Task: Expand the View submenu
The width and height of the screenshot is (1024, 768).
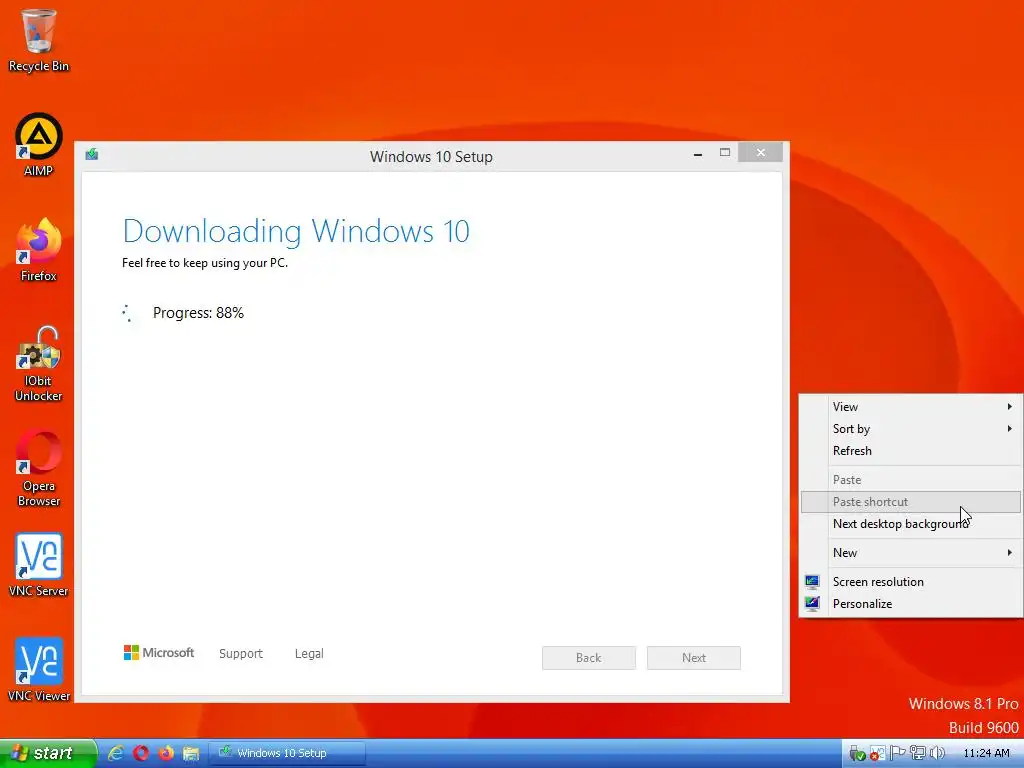Action: tap(911, 407)
